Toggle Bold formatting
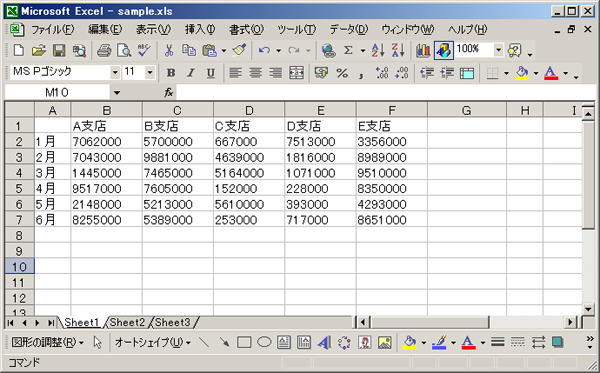The width and height of the screenshot is (600, 373). coord(171,73)
